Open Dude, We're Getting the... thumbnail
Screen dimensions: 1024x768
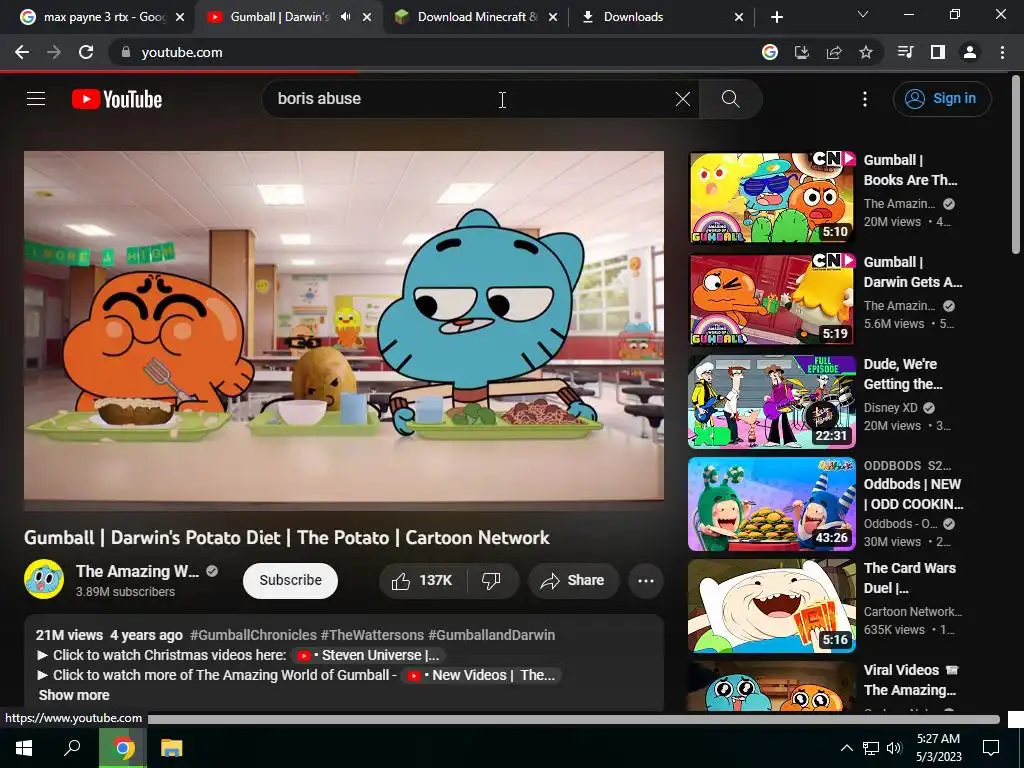(772, 402)
